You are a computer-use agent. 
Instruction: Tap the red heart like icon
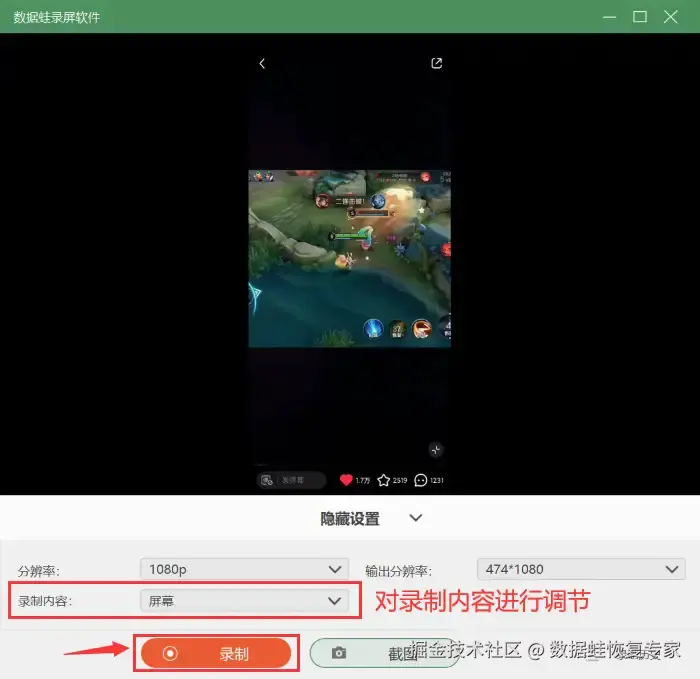[346, 480]
